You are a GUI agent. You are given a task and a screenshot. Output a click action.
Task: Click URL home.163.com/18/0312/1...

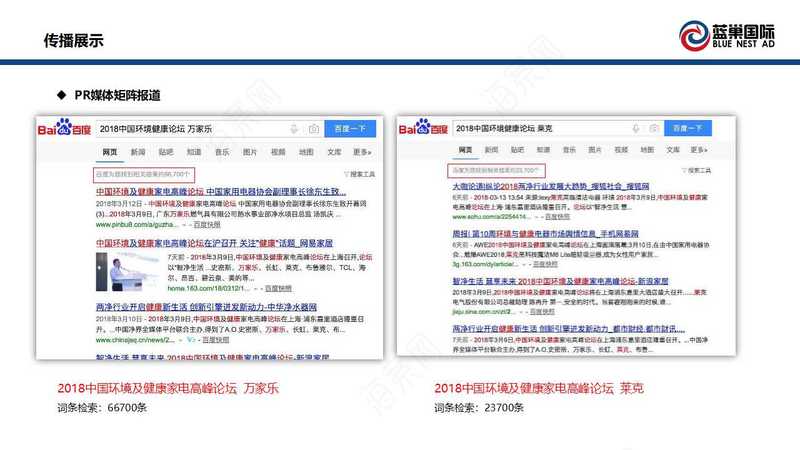(209, 288)
